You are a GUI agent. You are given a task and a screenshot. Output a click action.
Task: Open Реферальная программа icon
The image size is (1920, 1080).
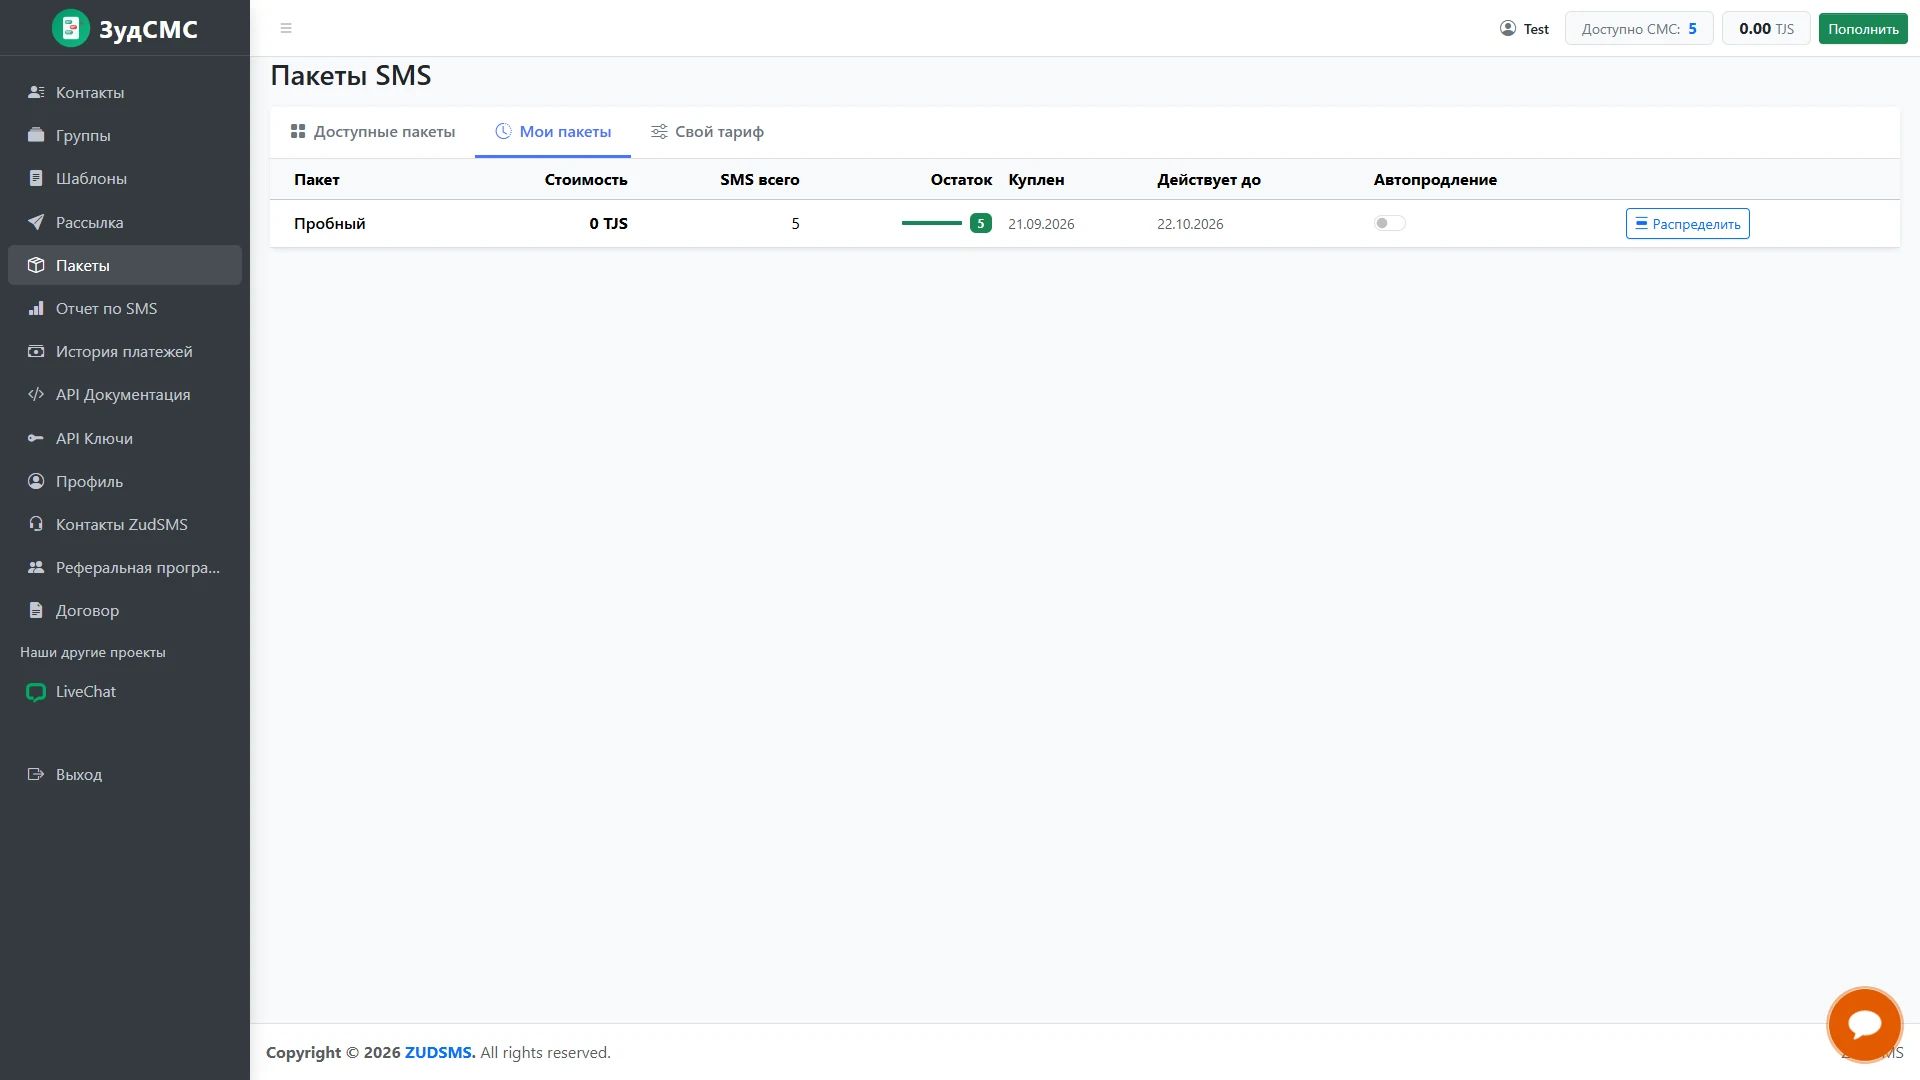[x=36, y=567]
